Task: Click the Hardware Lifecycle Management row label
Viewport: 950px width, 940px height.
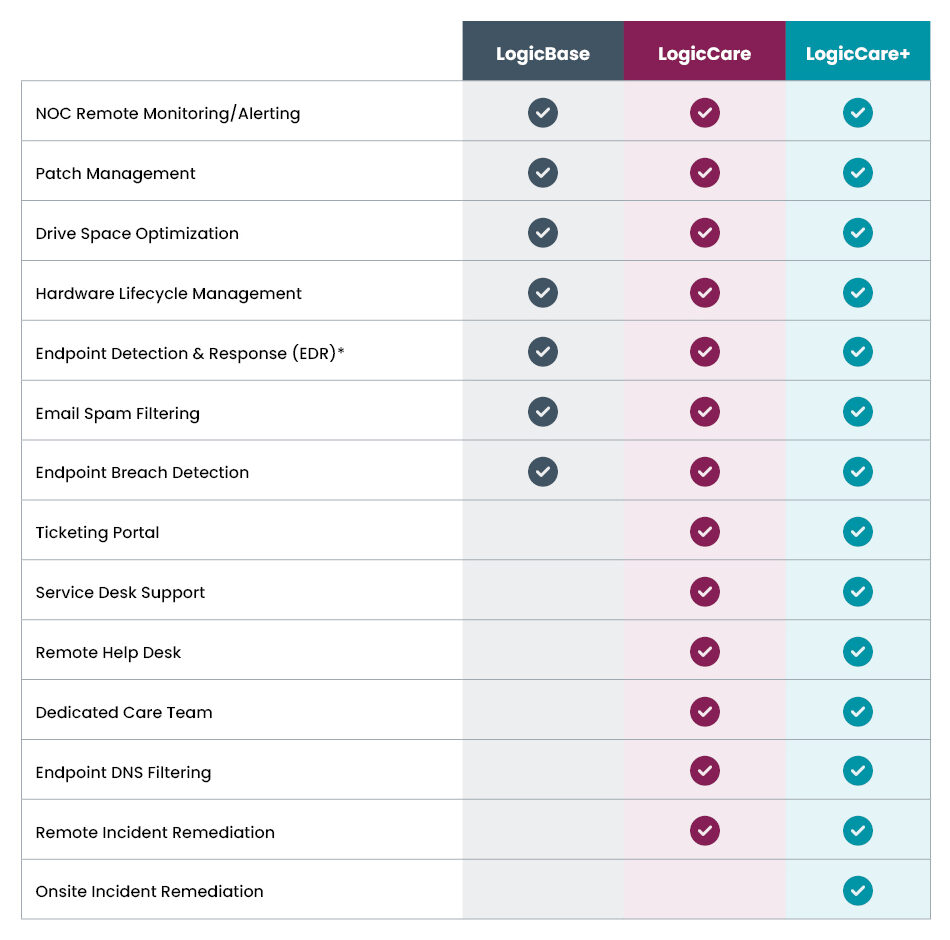Action: (168, 293)
